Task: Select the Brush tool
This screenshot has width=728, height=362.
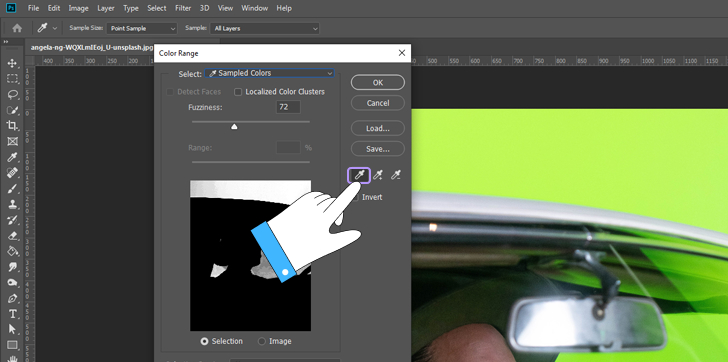Action: click(x=13, y=189)
